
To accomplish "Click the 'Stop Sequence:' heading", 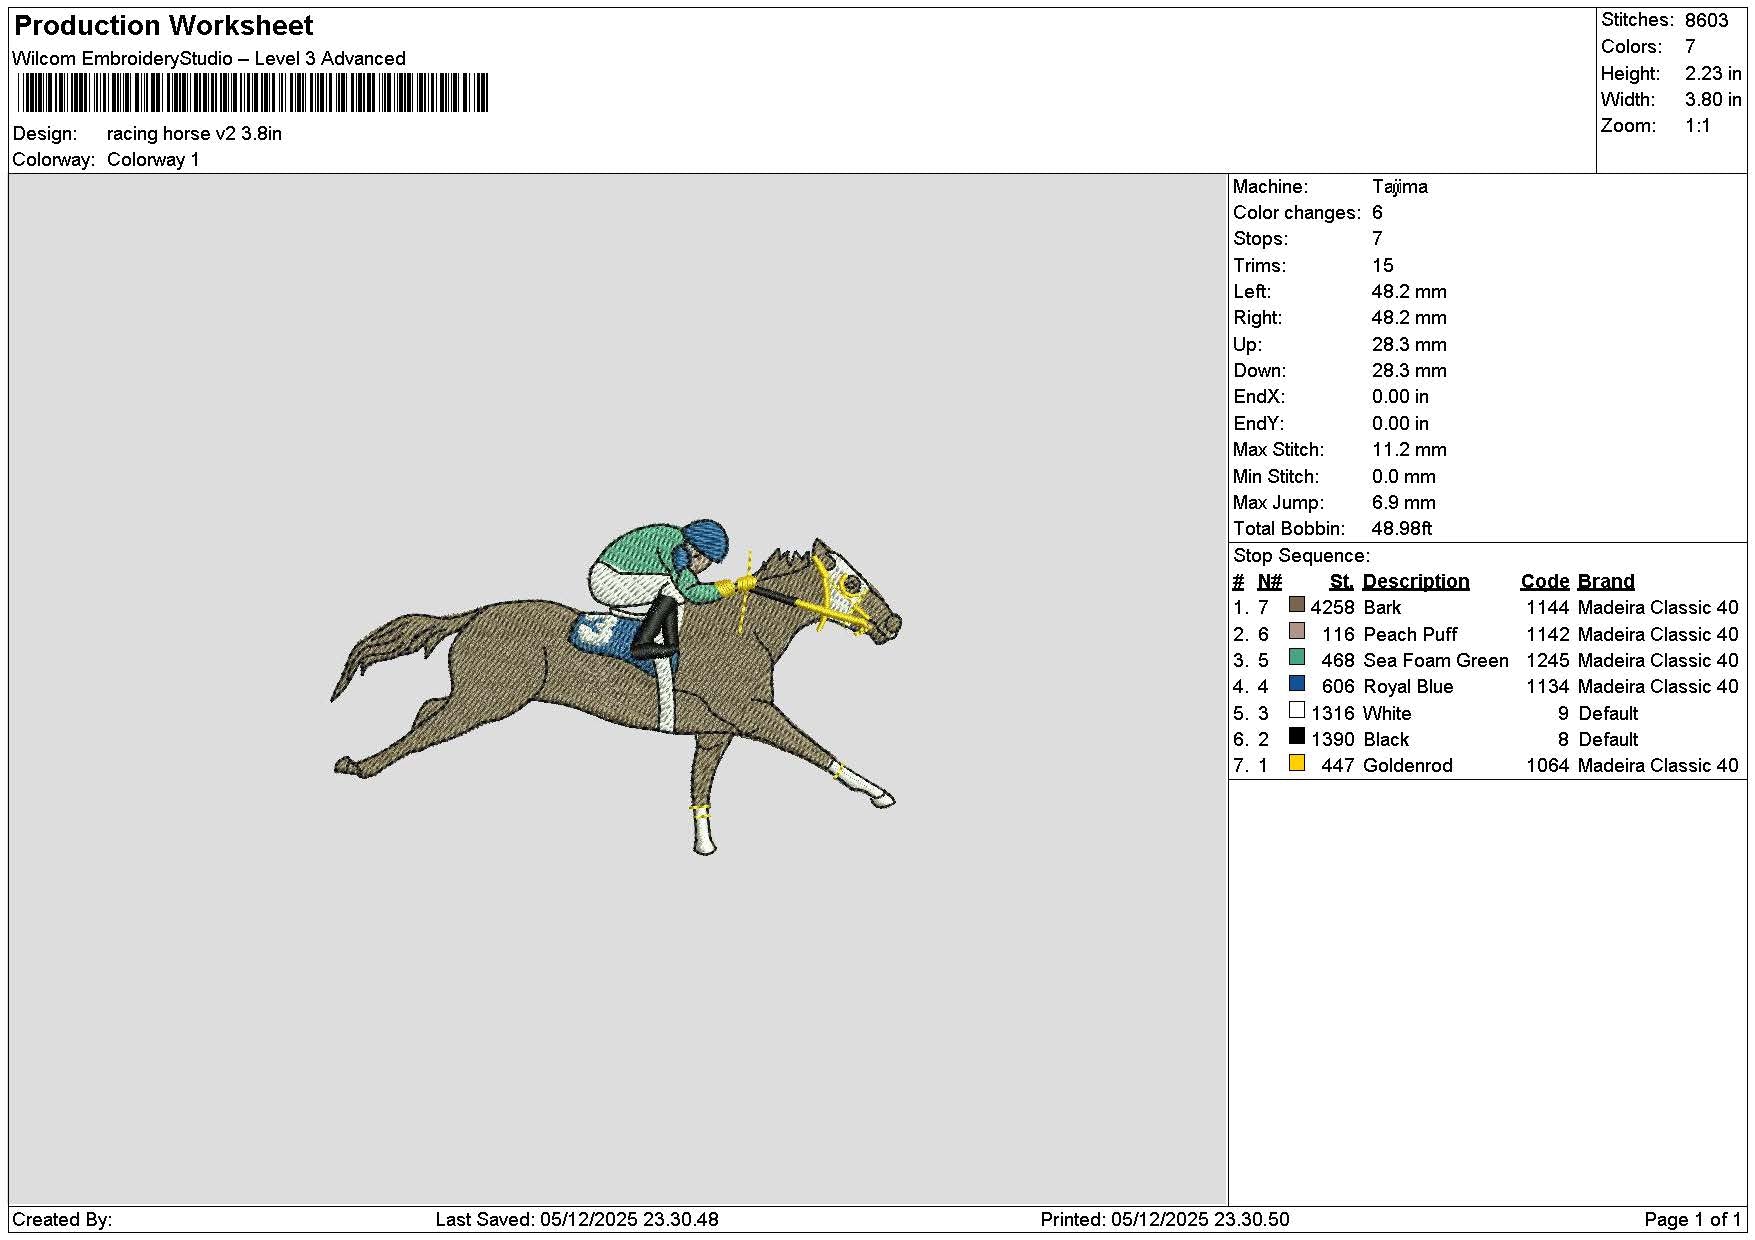I will [x=1301, y=555].
